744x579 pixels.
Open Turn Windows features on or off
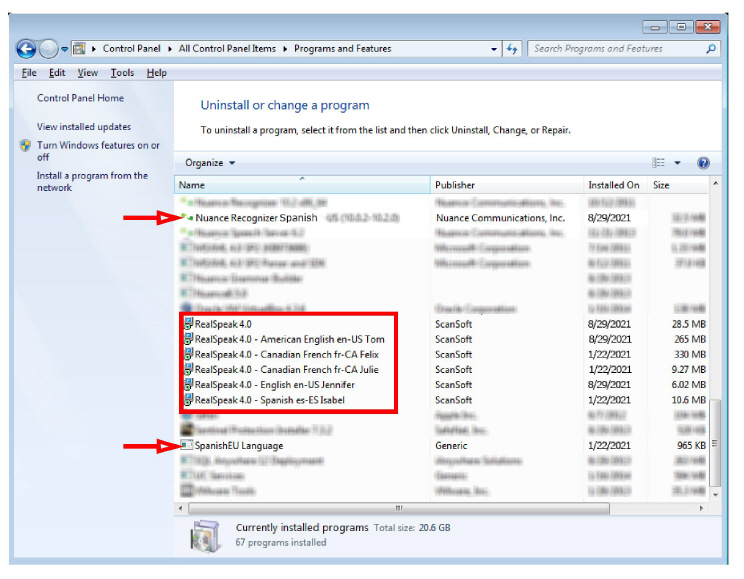(x=98, y=151)
